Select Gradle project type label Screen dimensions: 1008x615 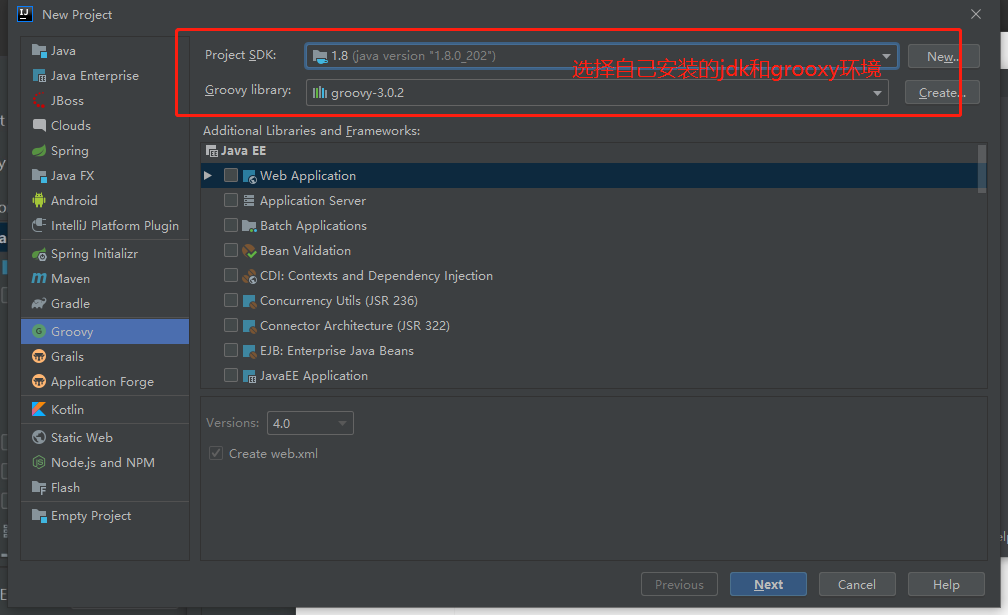click(70, 303)
